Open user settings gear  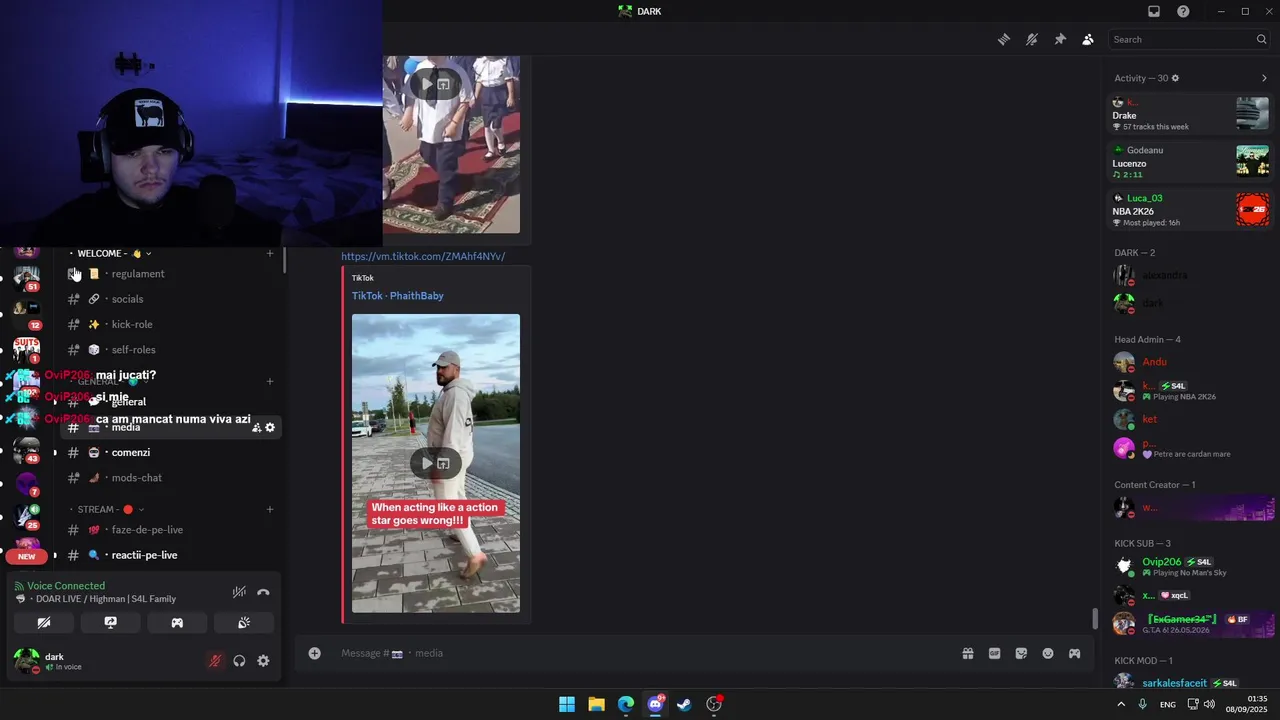pyautogui.click(x=263, y=661)
